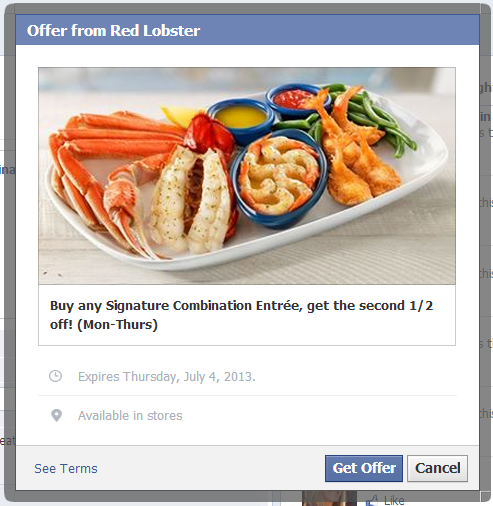The width and height of the screenshot is (493, 506).
Task: Click the location pin icon
Action: [56, 415]
